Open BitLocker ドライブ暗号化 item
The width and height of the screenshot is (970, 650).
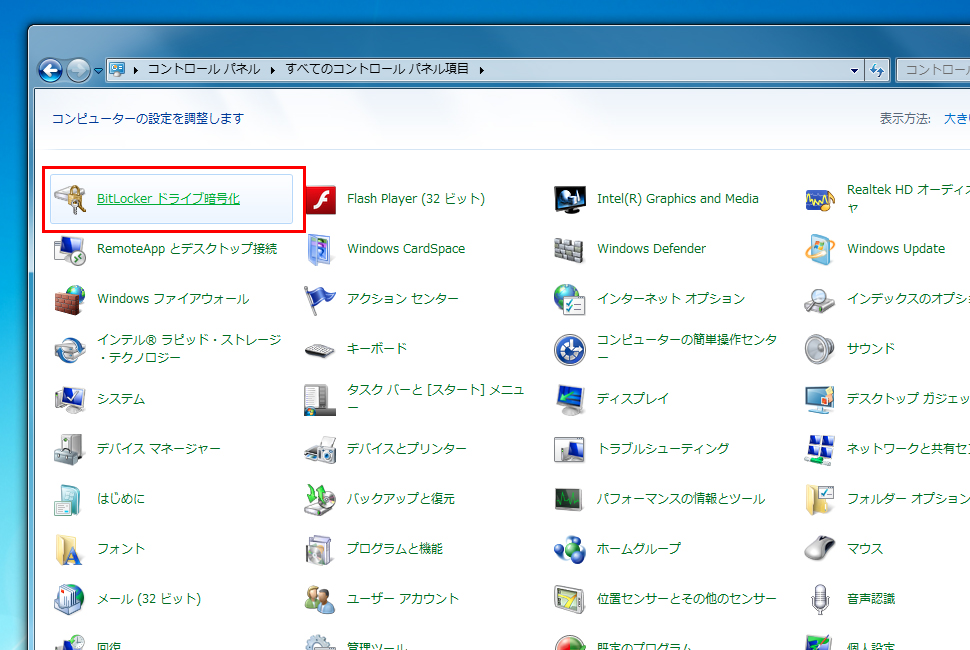(171, 199)
